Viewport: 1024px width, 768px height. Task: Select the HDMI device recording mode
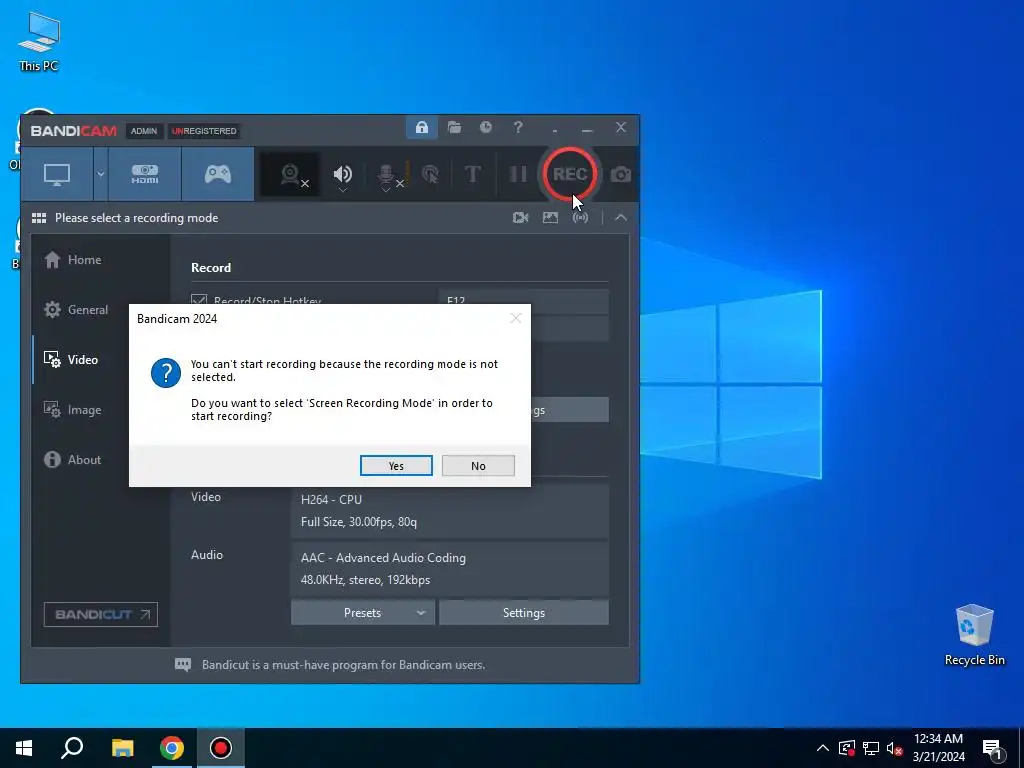(145, 174)
